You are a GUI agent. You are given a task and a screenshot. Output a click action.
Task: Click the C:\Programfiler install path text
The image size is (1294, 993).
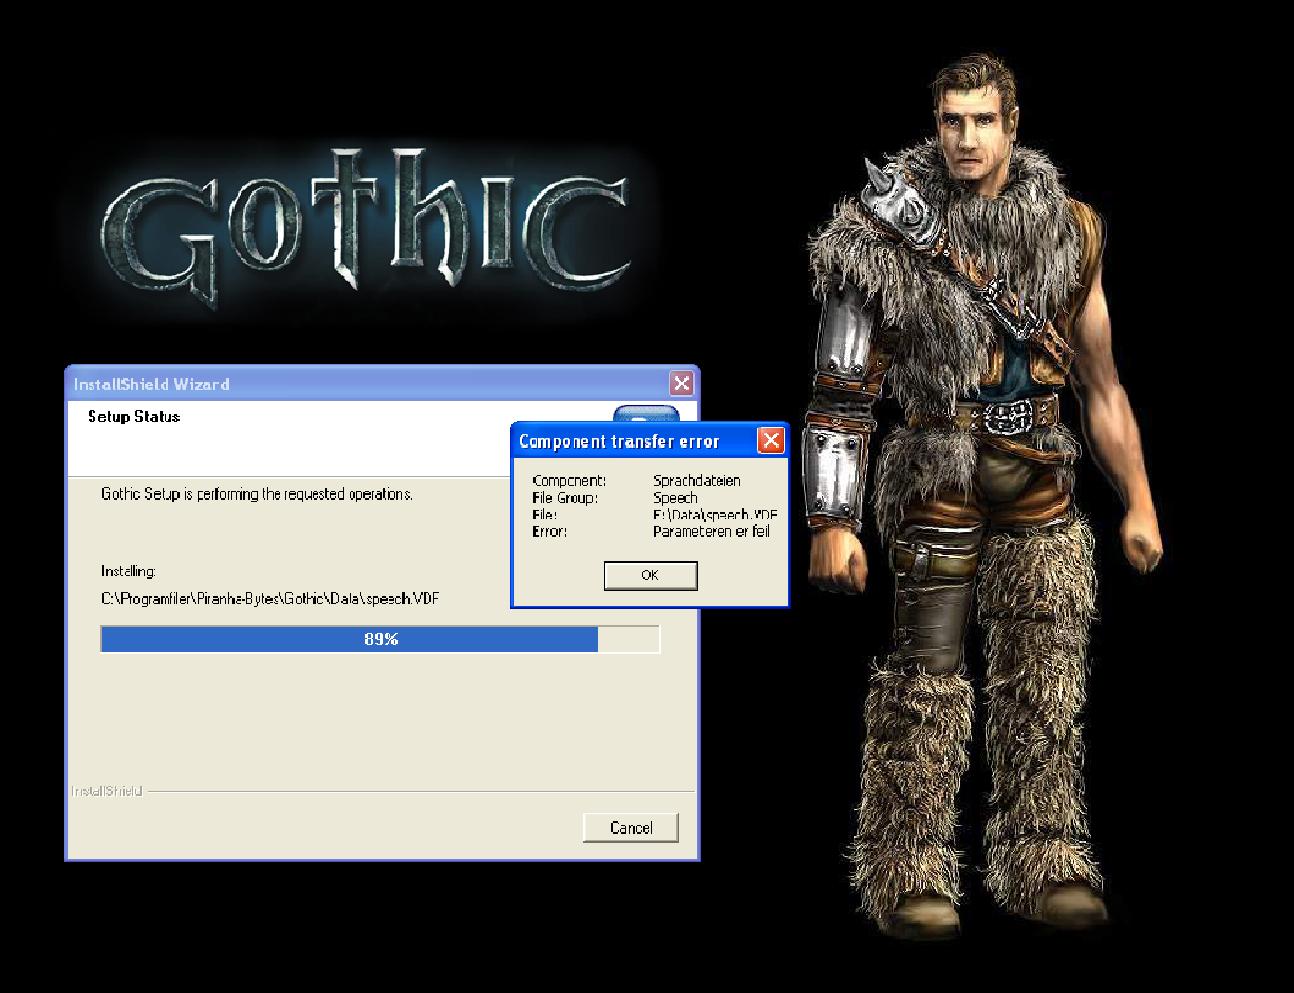(x=270, y=599)
